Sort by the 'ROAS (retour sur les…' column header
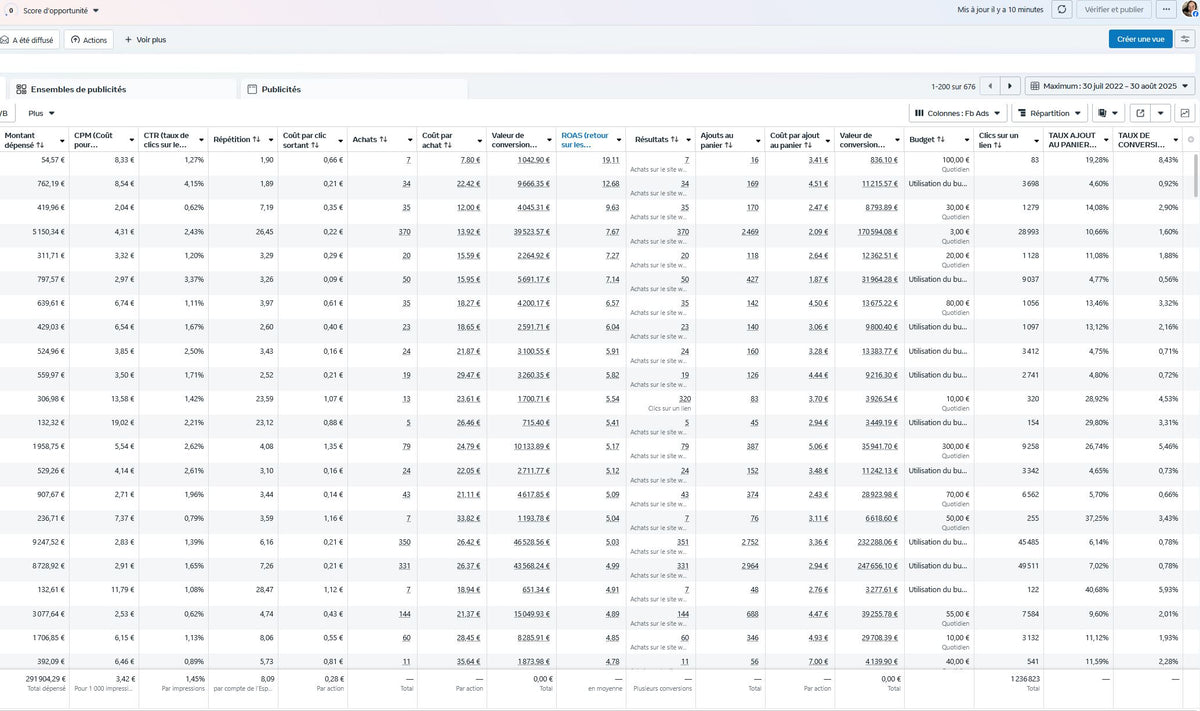Viewport: 1200px width, 711px height. [585, 140]
